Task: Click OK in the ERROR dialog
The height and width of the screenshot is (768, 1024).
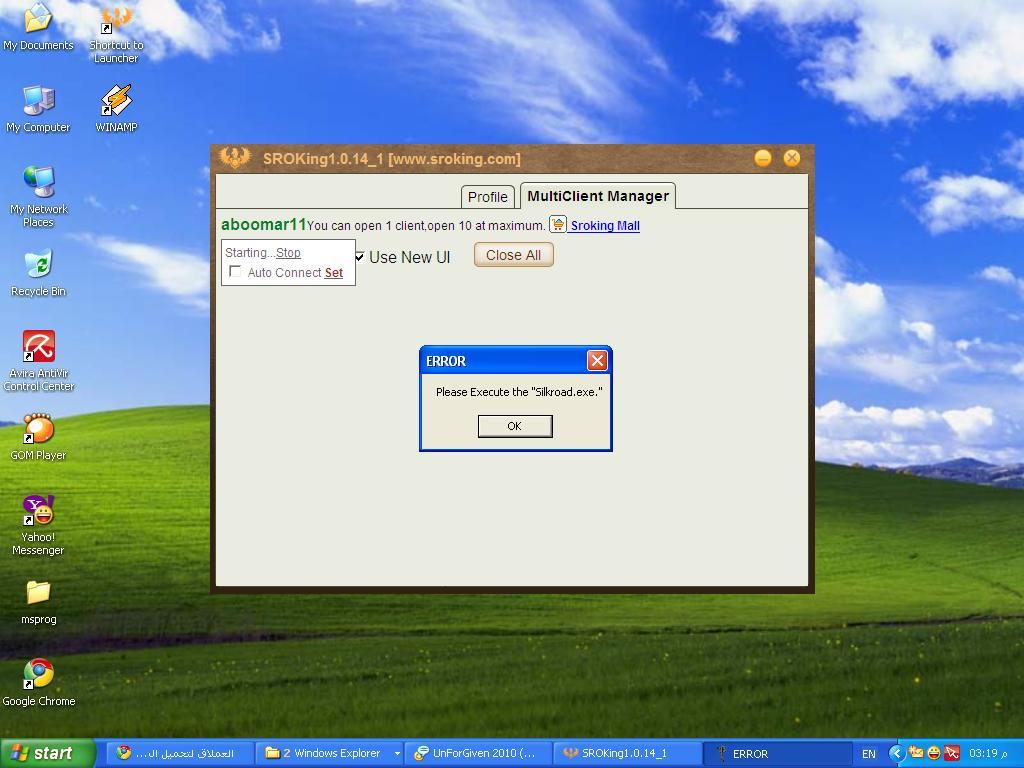Action: [x=515, y=426]
